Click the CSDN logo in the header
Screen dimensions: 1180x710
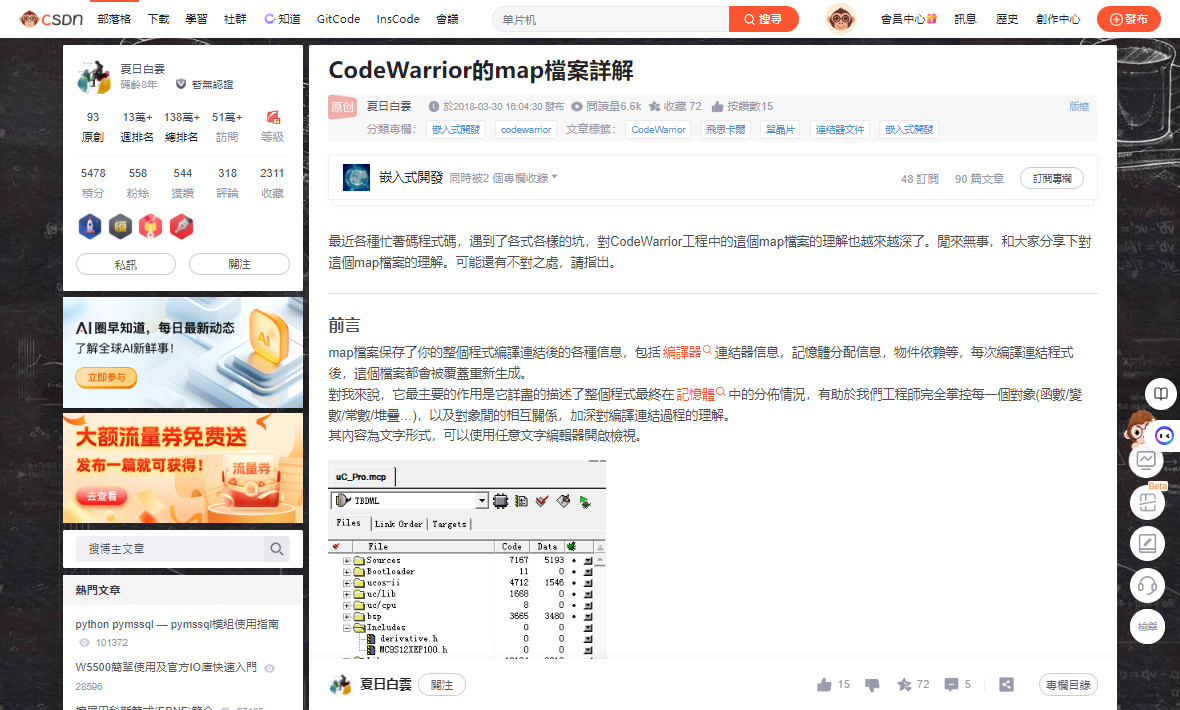[51, 19]
